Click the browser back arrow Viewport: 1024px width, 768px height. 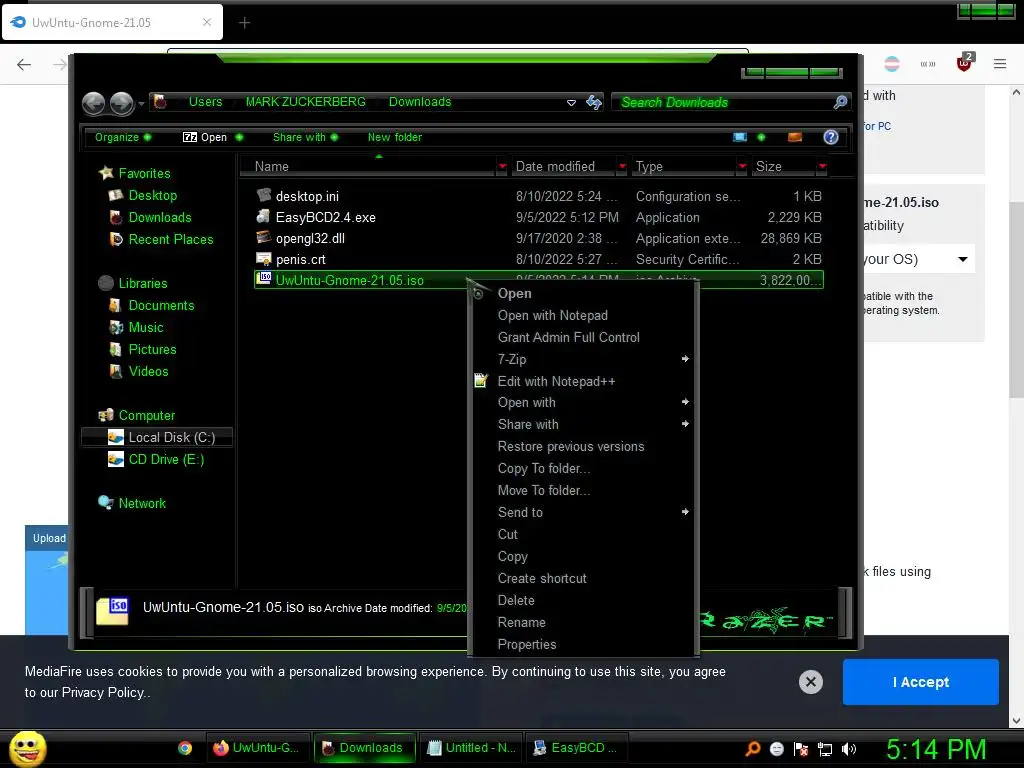pos(24,64)
